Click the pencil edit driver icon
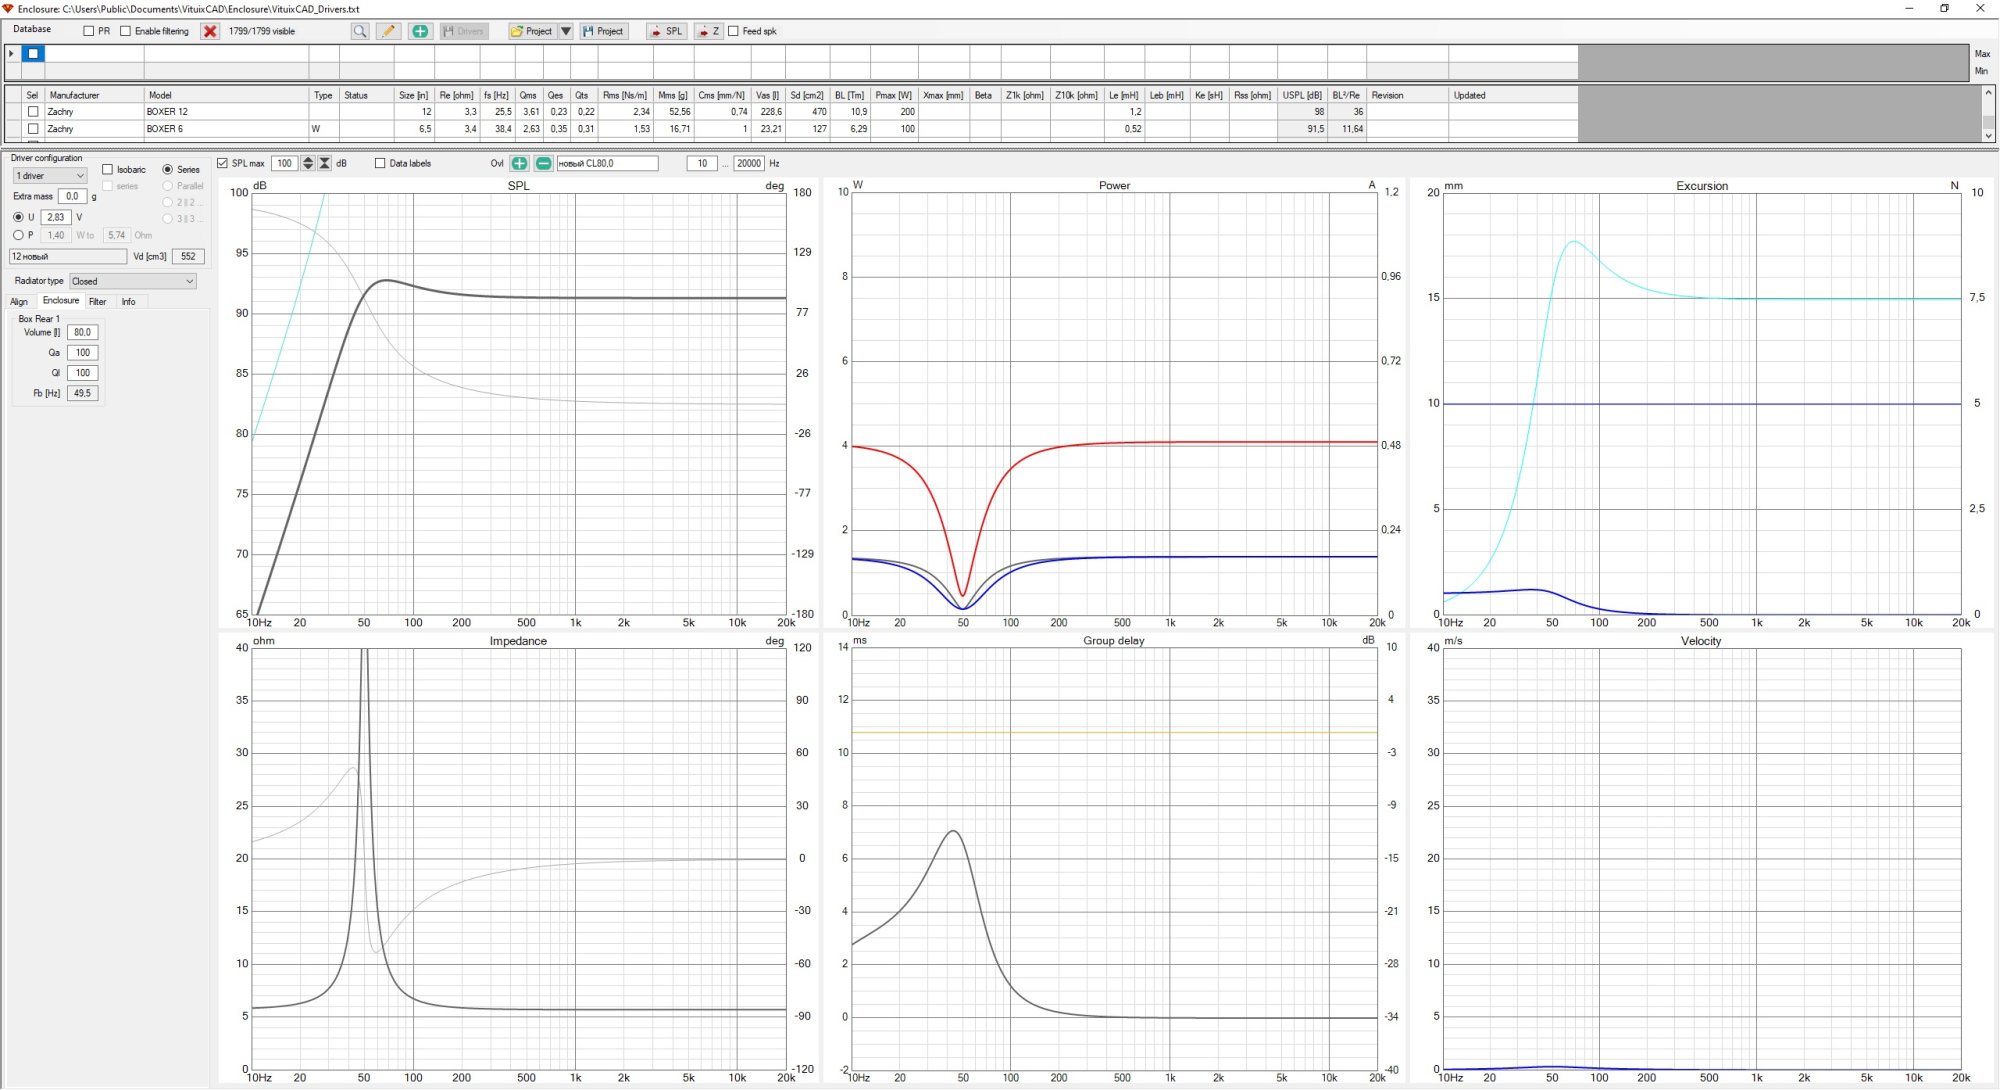2000x1090 pixels. (388, 31)
